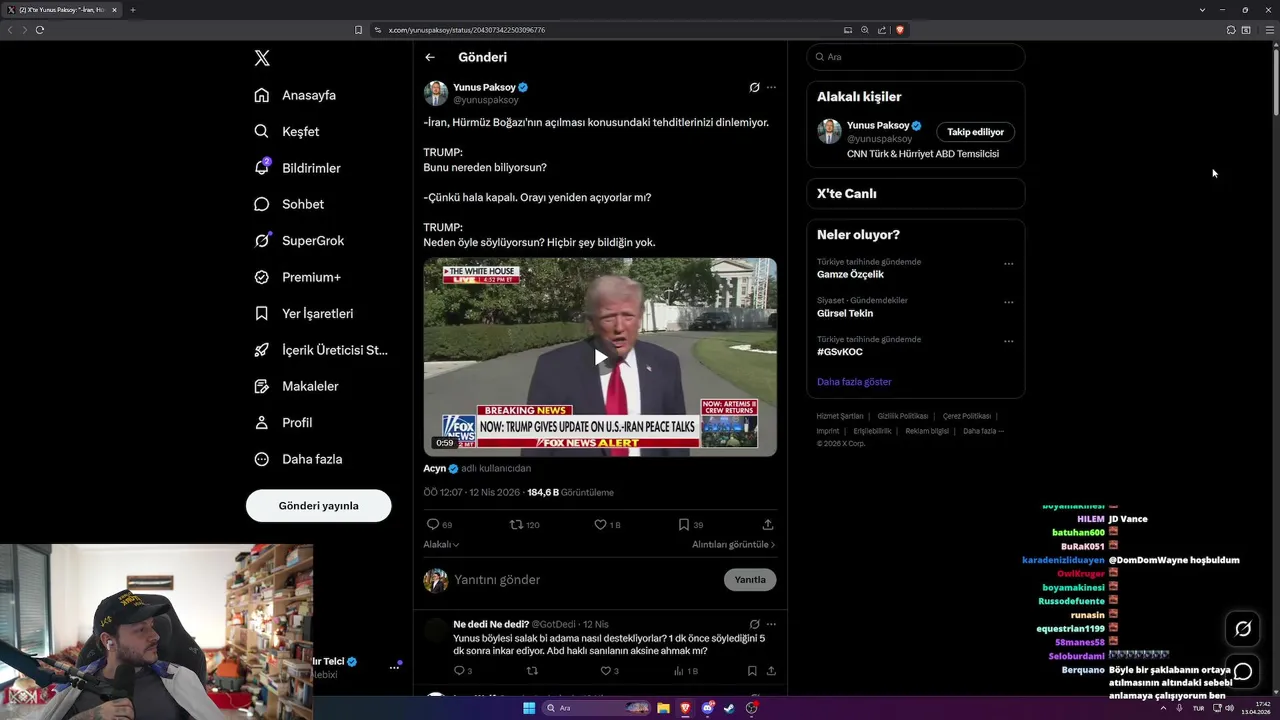Image resolution: width=1280 pixels, height=720 pixels.
Task: Open Hizmet Şartları footer link
Action: 840,416
